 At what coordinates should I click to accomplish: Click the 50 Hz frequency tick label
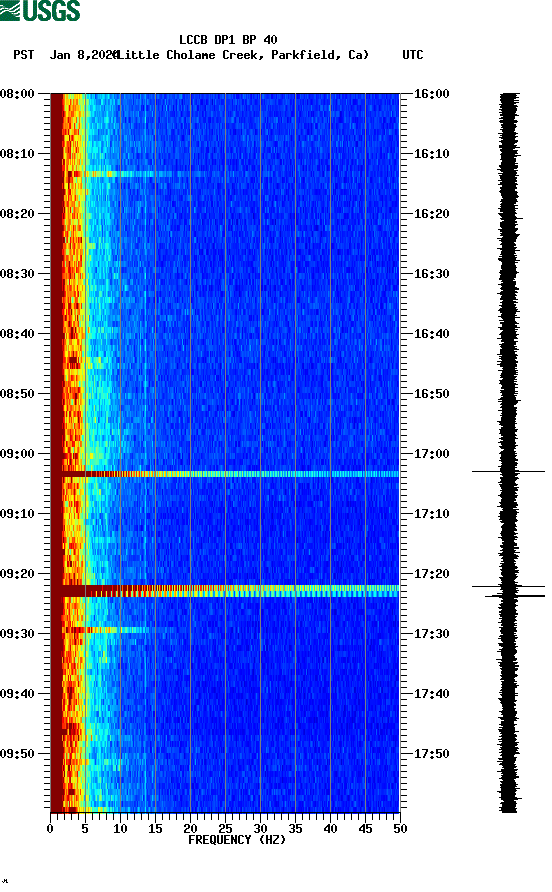[400, 829]
